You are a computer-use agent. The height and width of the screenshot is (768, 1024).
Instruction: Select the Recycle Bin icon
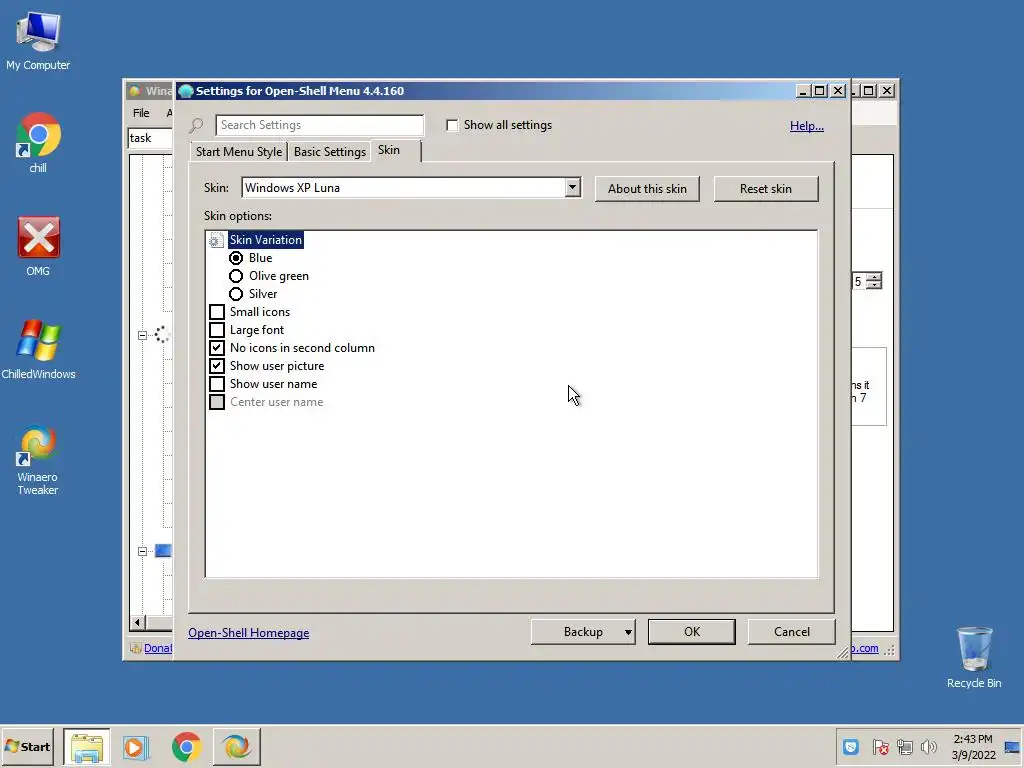(x=974, y=656)
